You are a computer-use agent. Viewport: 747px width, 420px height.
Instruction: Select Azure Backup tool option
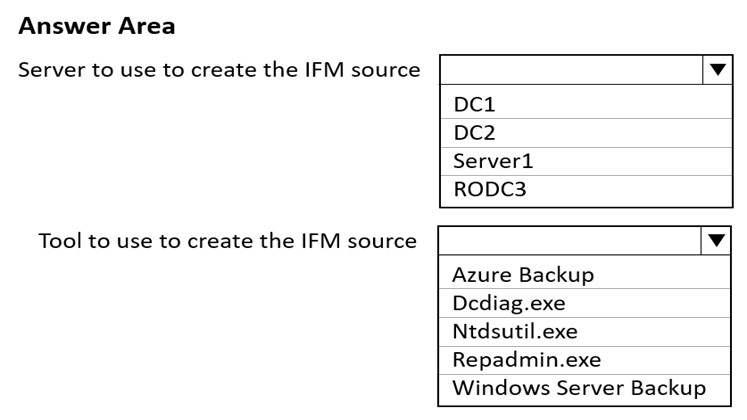tap(584, 275)
